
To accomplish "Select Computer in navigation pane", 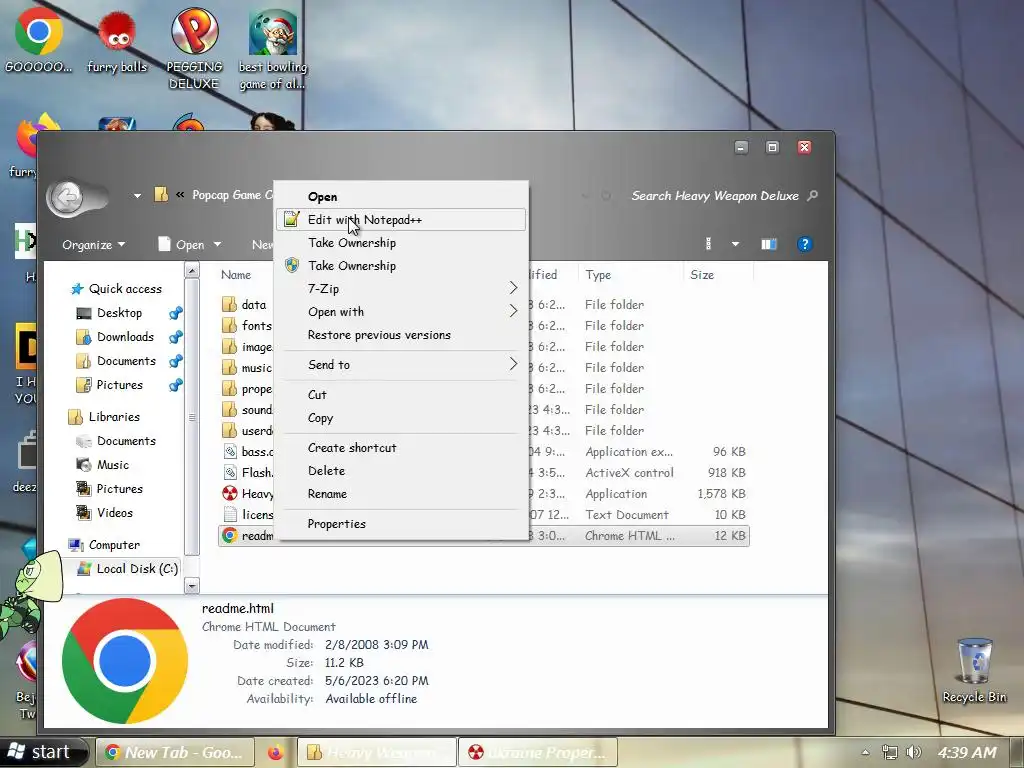I will click(104, 545).
